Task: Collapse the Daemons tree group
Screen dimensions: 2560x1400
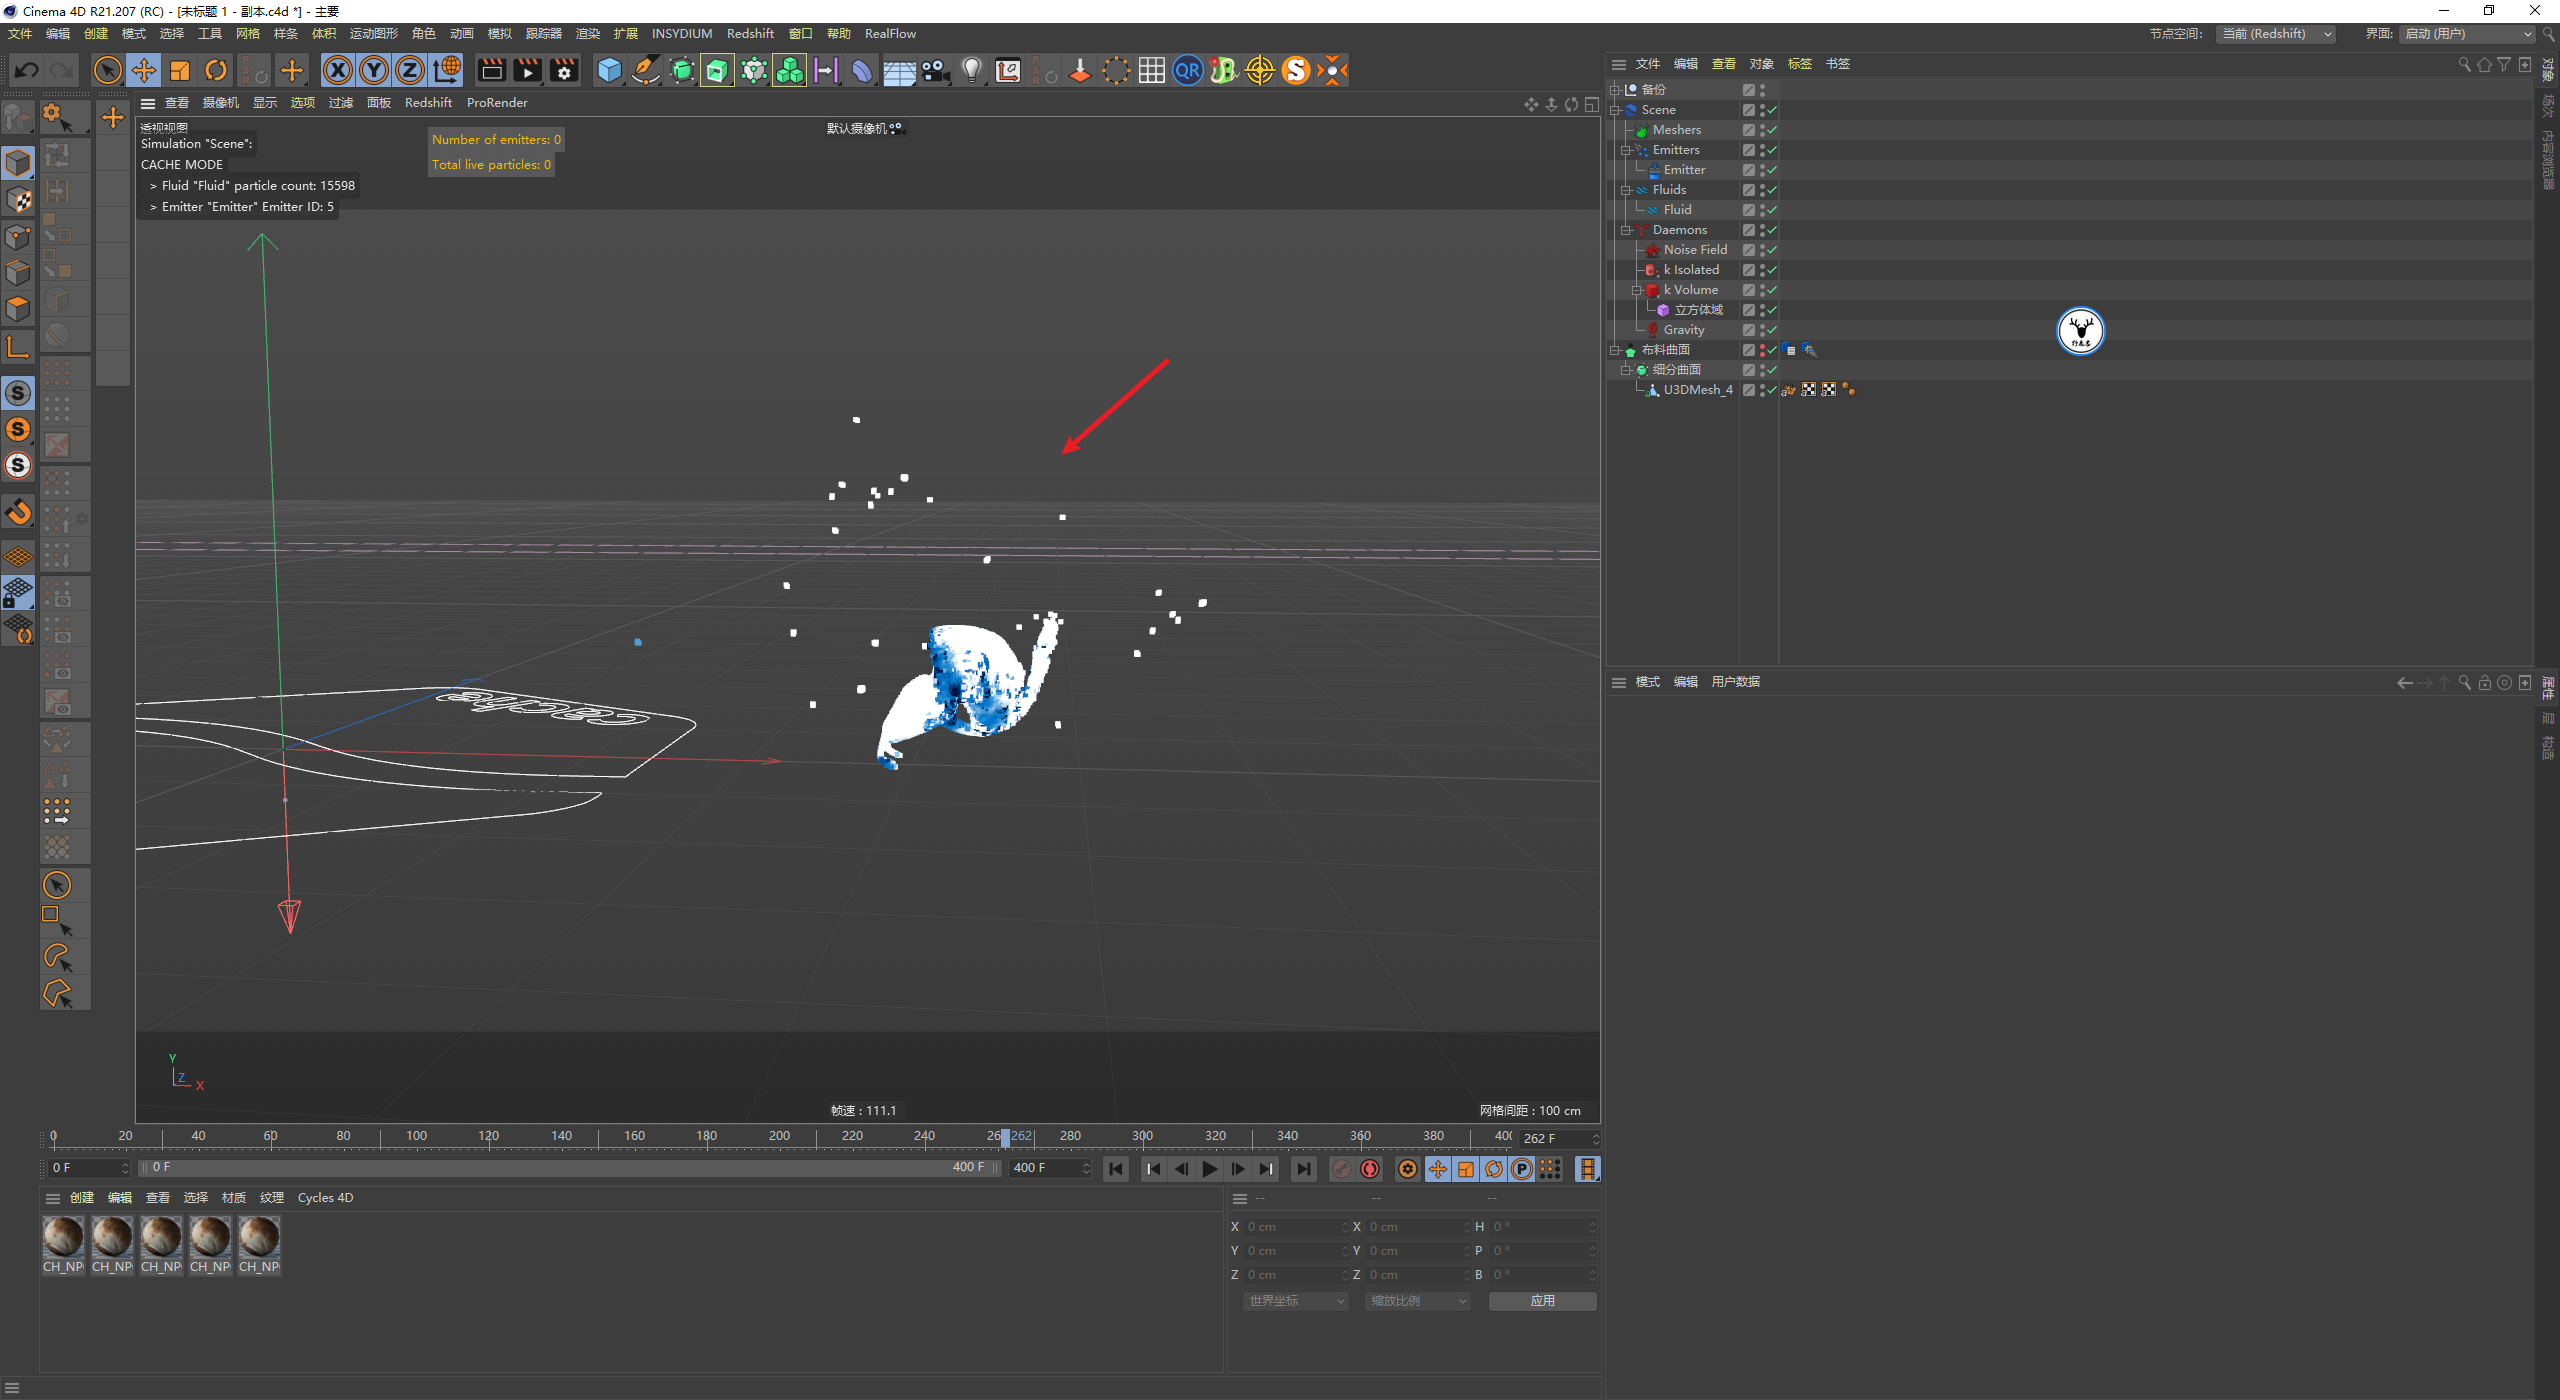Action: coord(1626,230)
